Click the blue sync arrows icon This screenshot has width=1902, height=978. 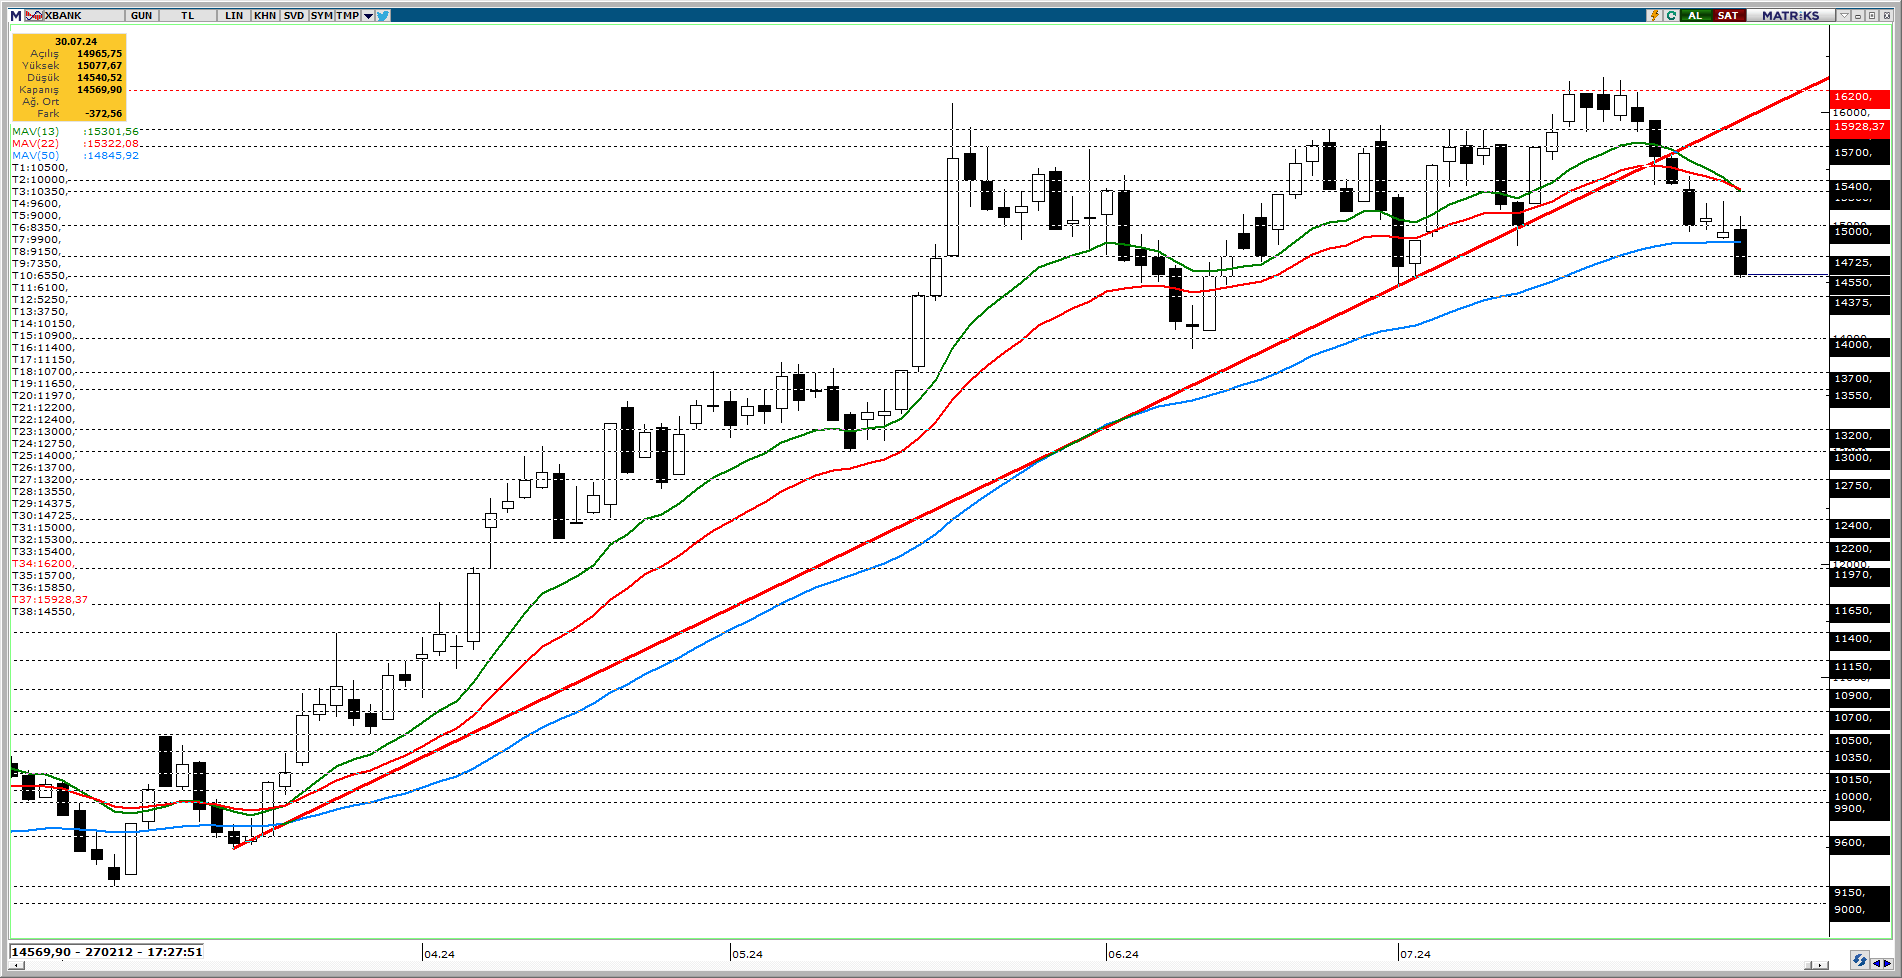pos(1859,960)
